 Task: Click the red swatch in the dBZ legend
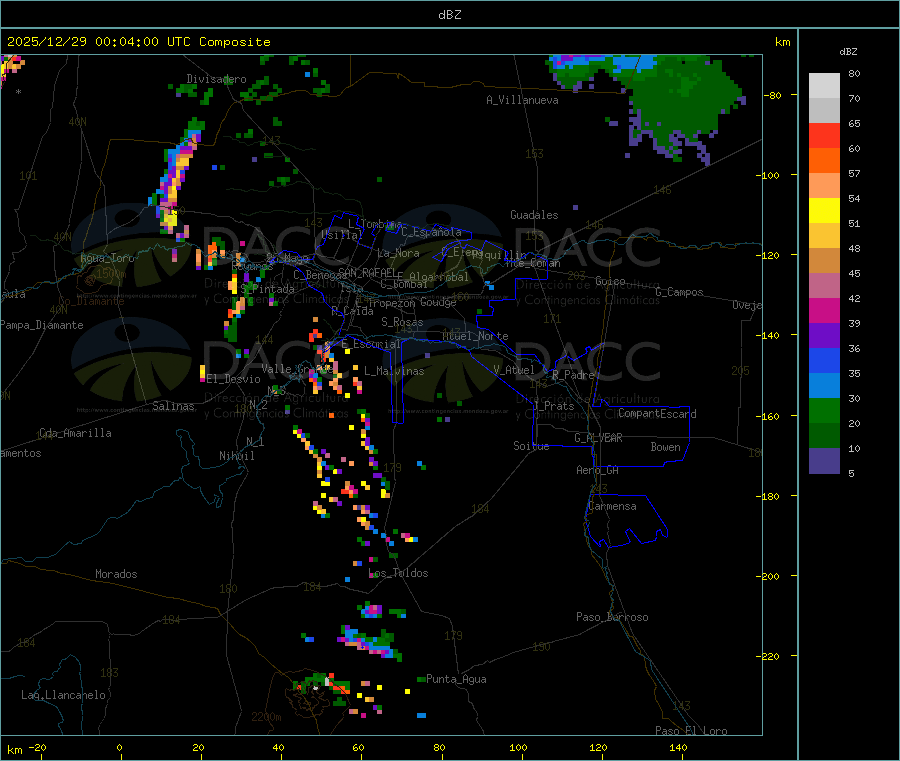824,135
